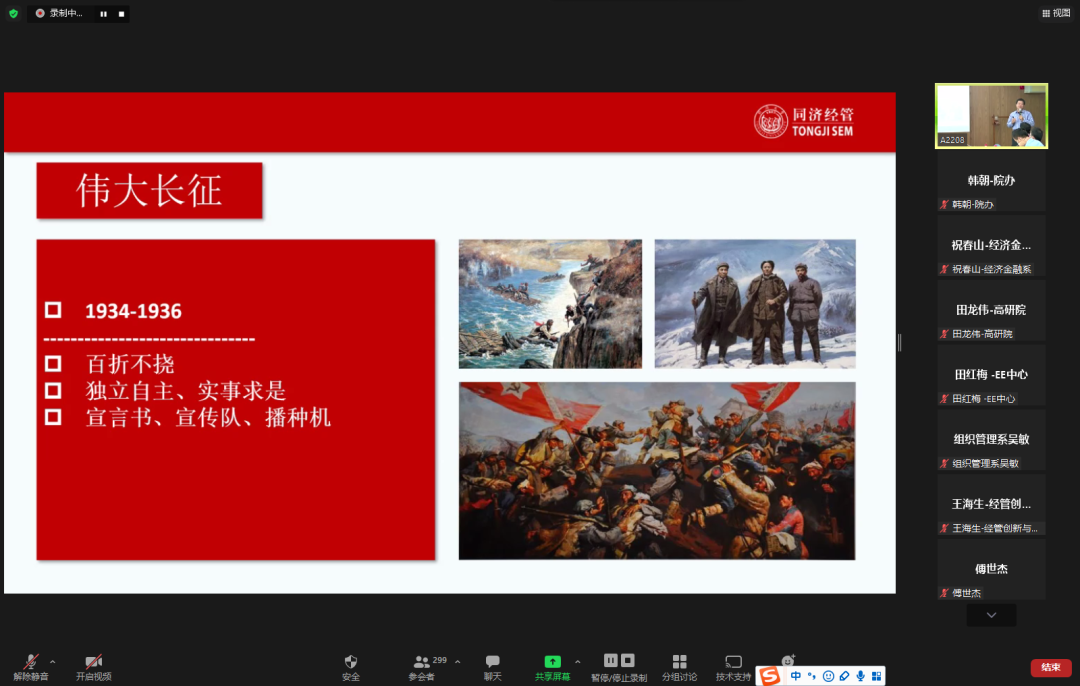Click the 299 participant count
This screenshot has width=1080, height=686.
tap(439, 660)
